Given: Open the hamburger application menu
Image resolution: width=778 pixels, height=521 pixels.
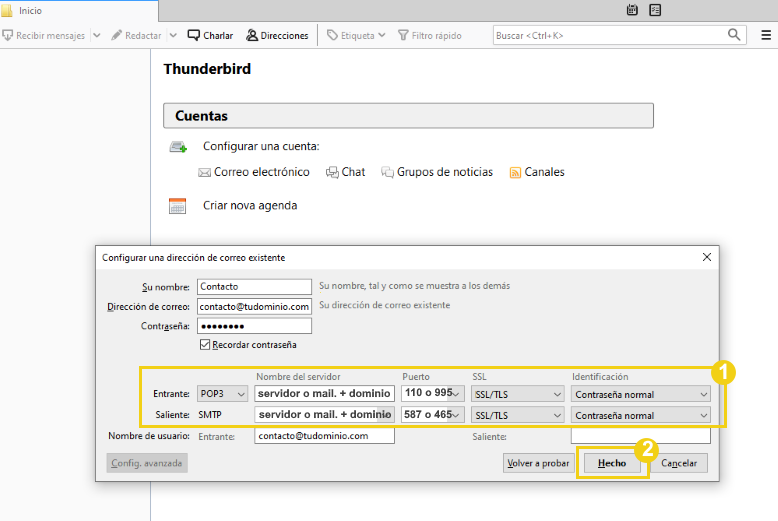Looking at the screenshot, I should point(766,35).
